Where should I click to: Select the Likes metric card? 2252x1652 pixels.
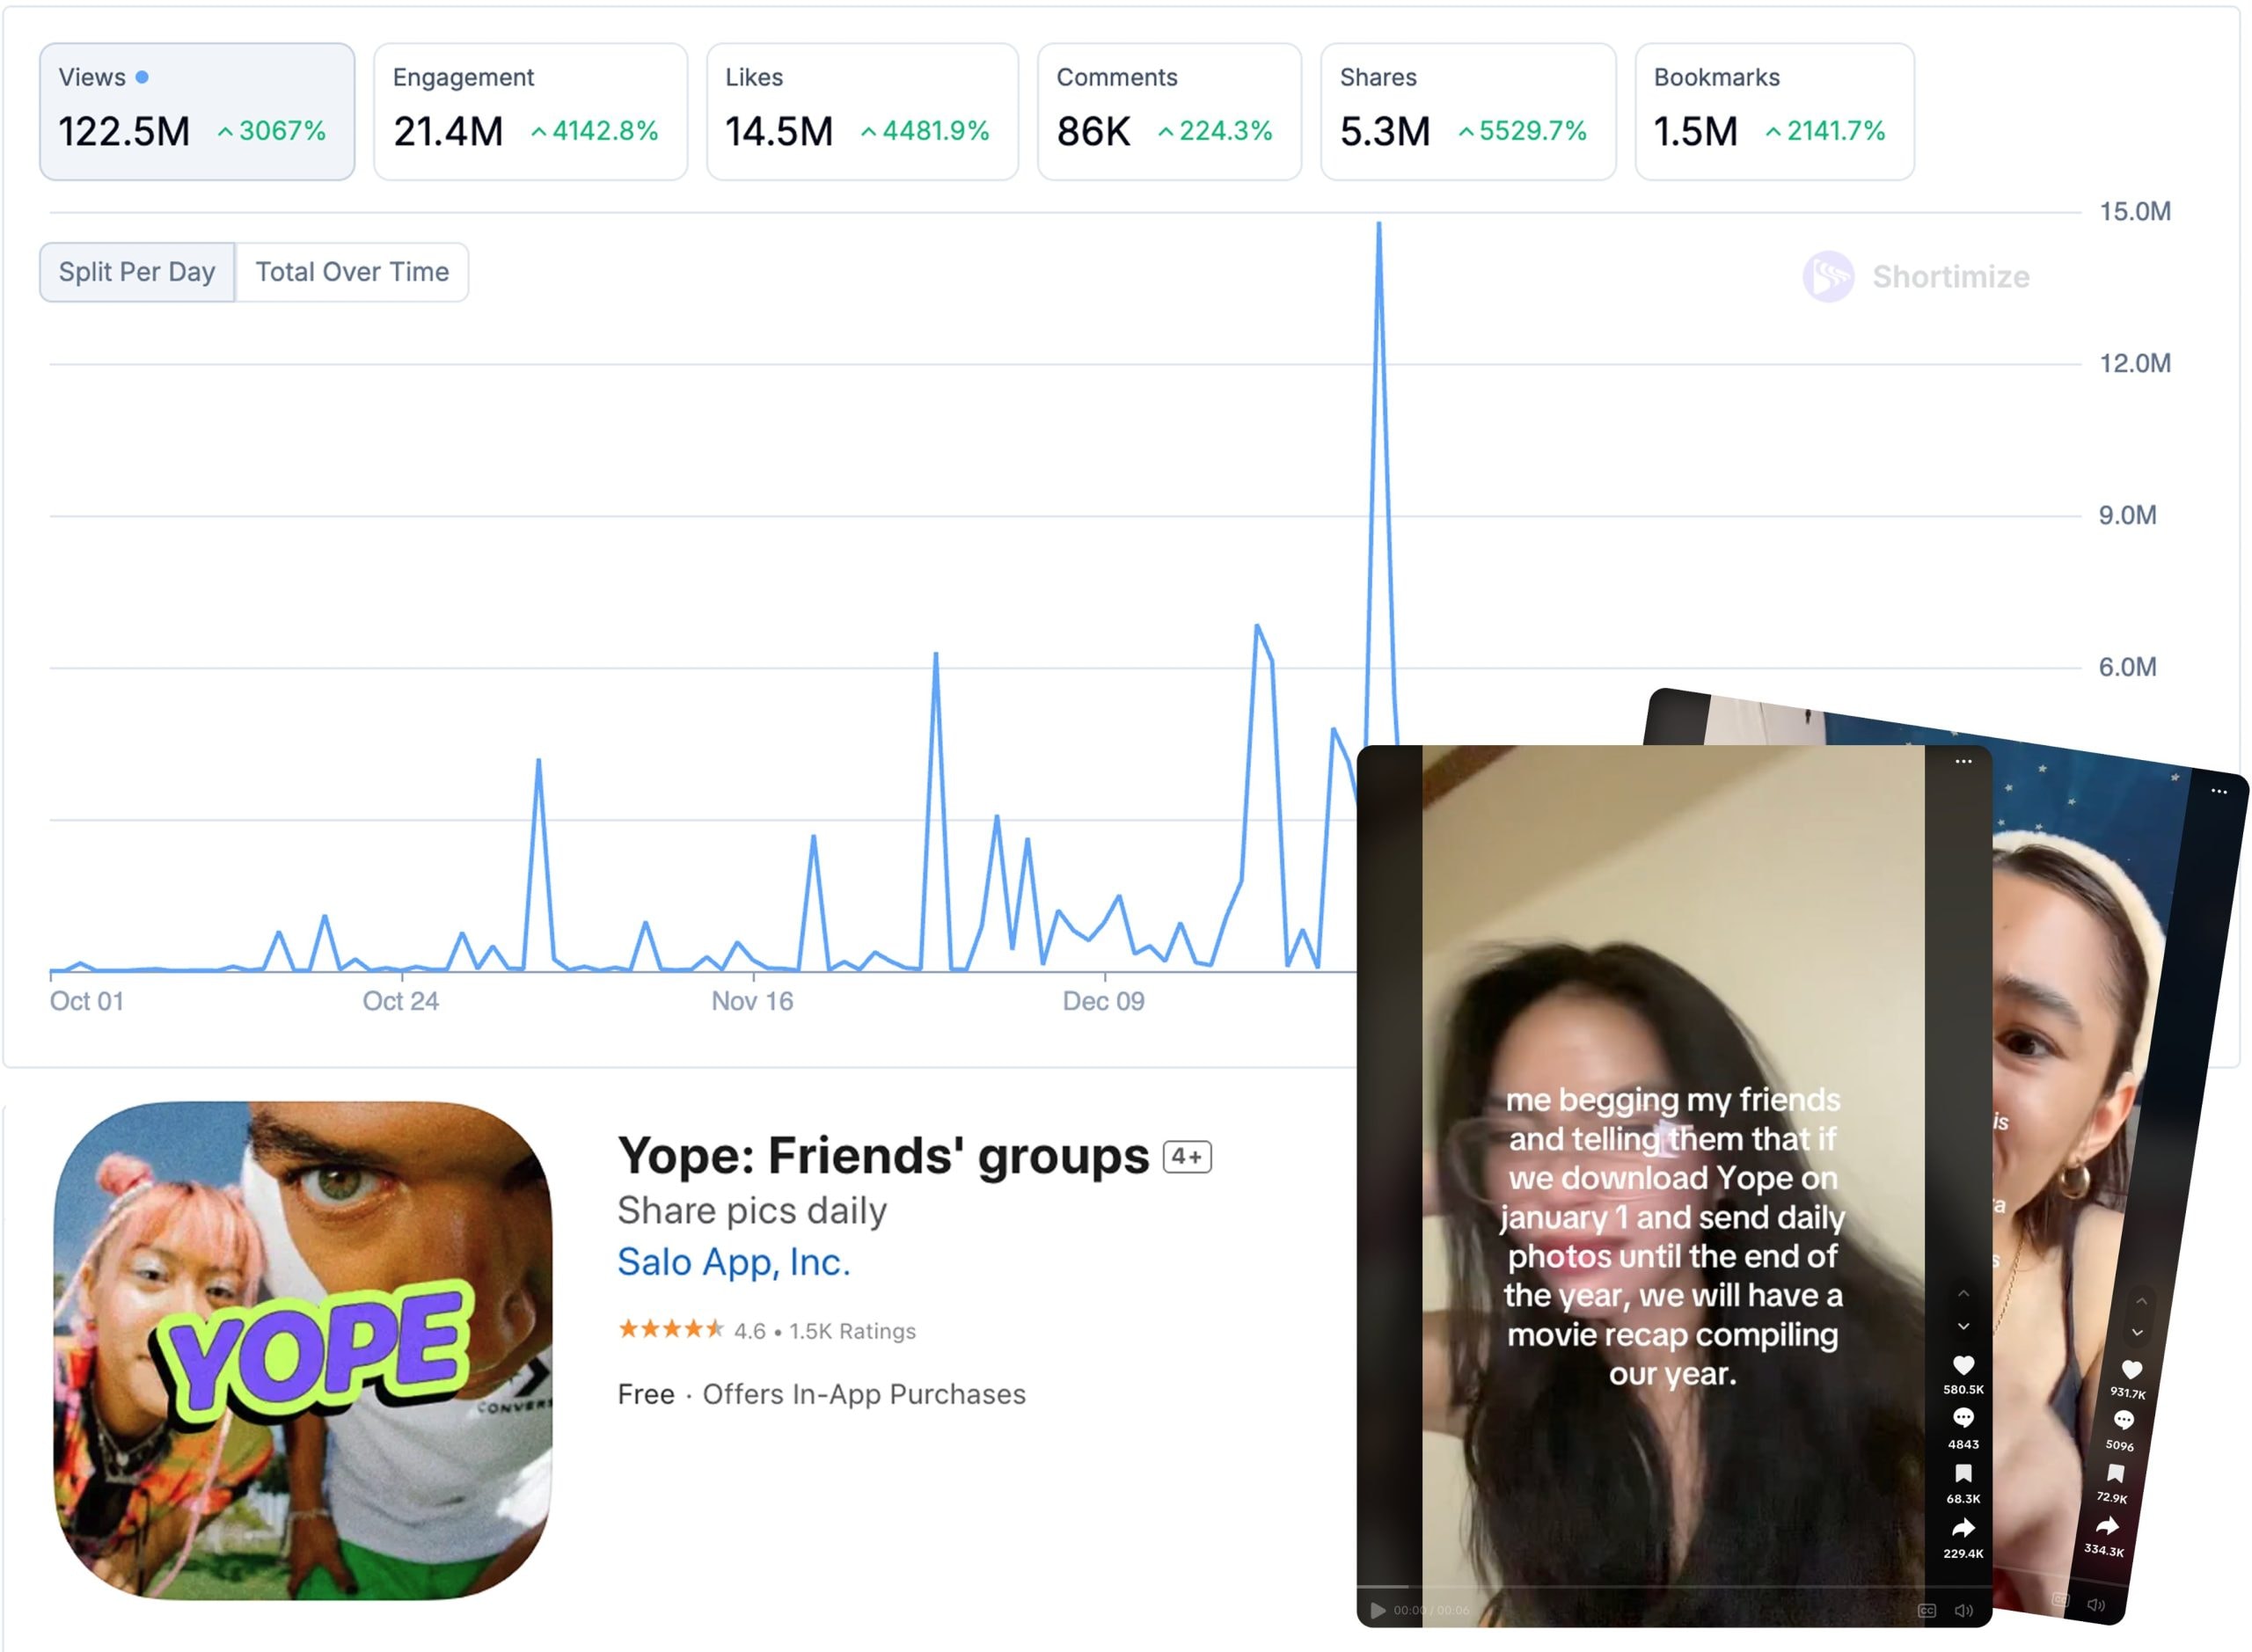click(x=862, y=111)
